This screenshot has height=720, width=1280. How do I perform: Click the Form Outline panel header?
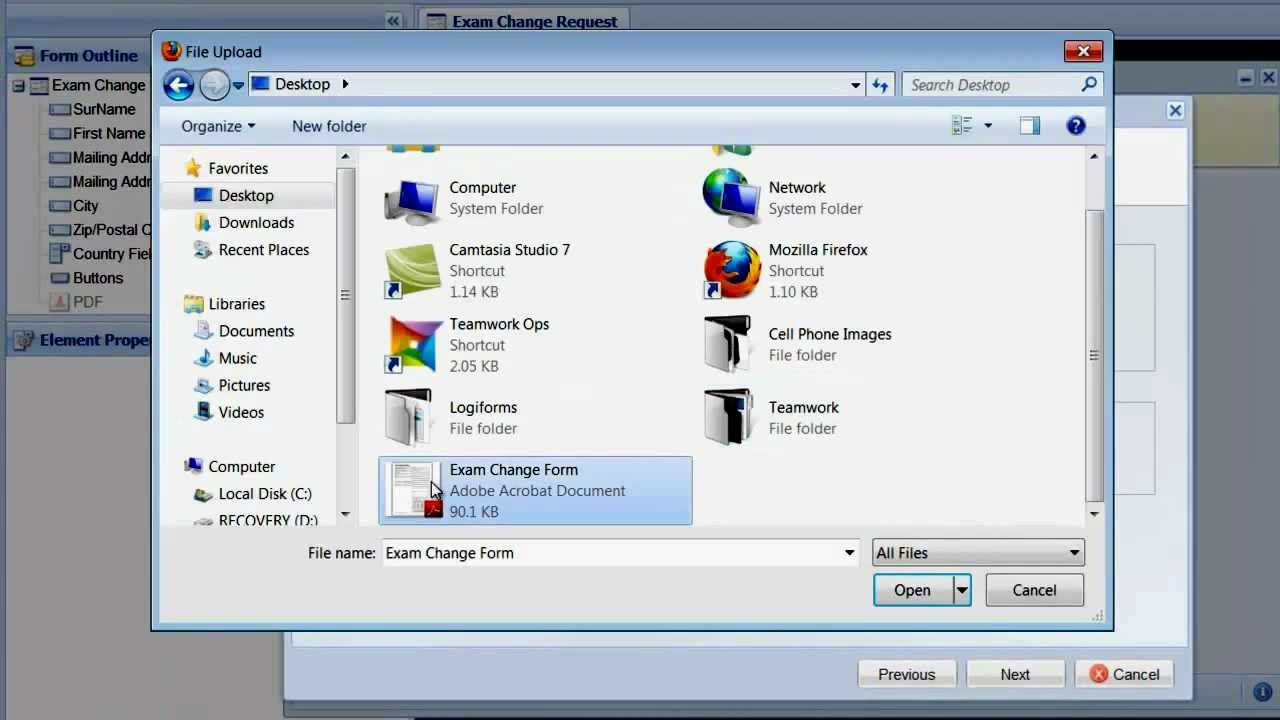pyautogui.click(x=79, y=56)
